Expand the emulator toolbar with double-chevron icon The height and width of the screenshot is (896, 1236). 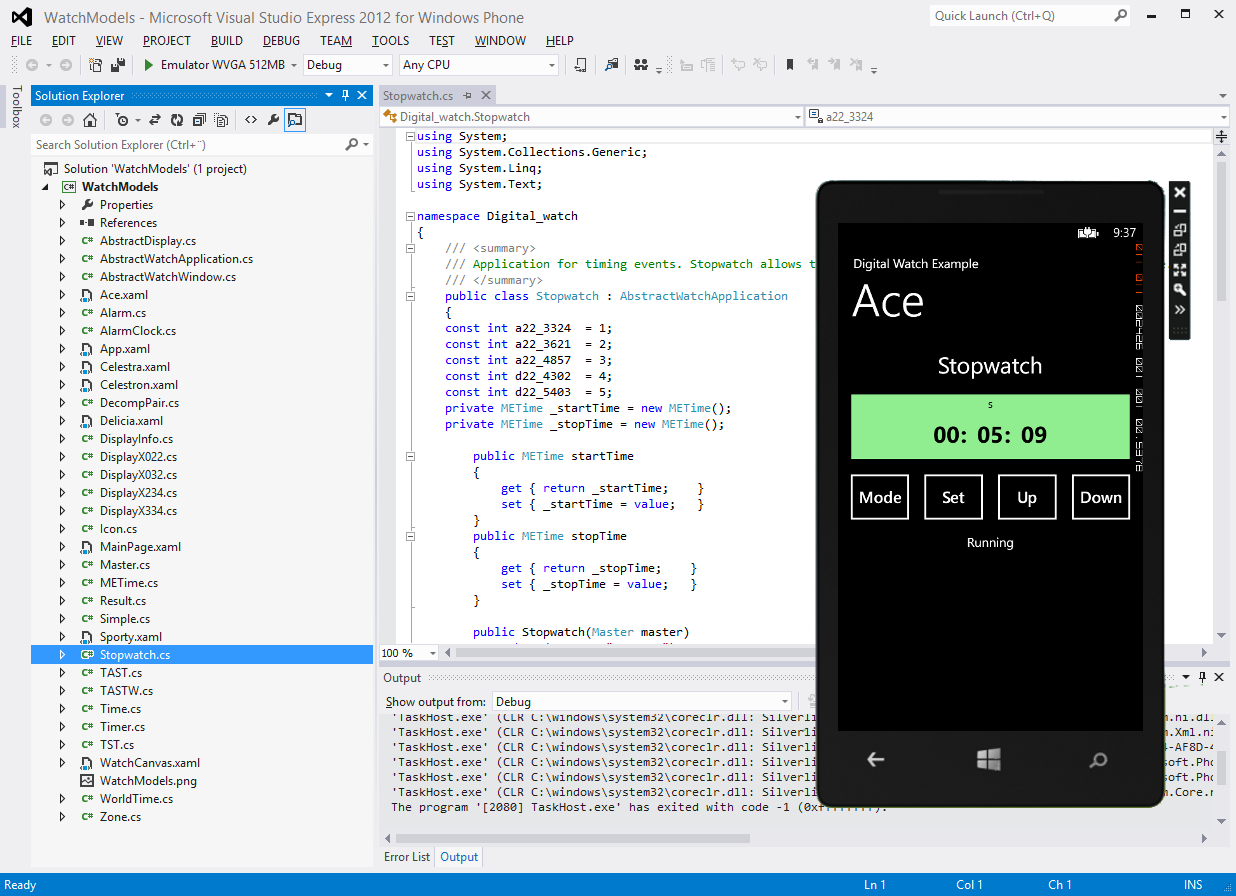1180,309
